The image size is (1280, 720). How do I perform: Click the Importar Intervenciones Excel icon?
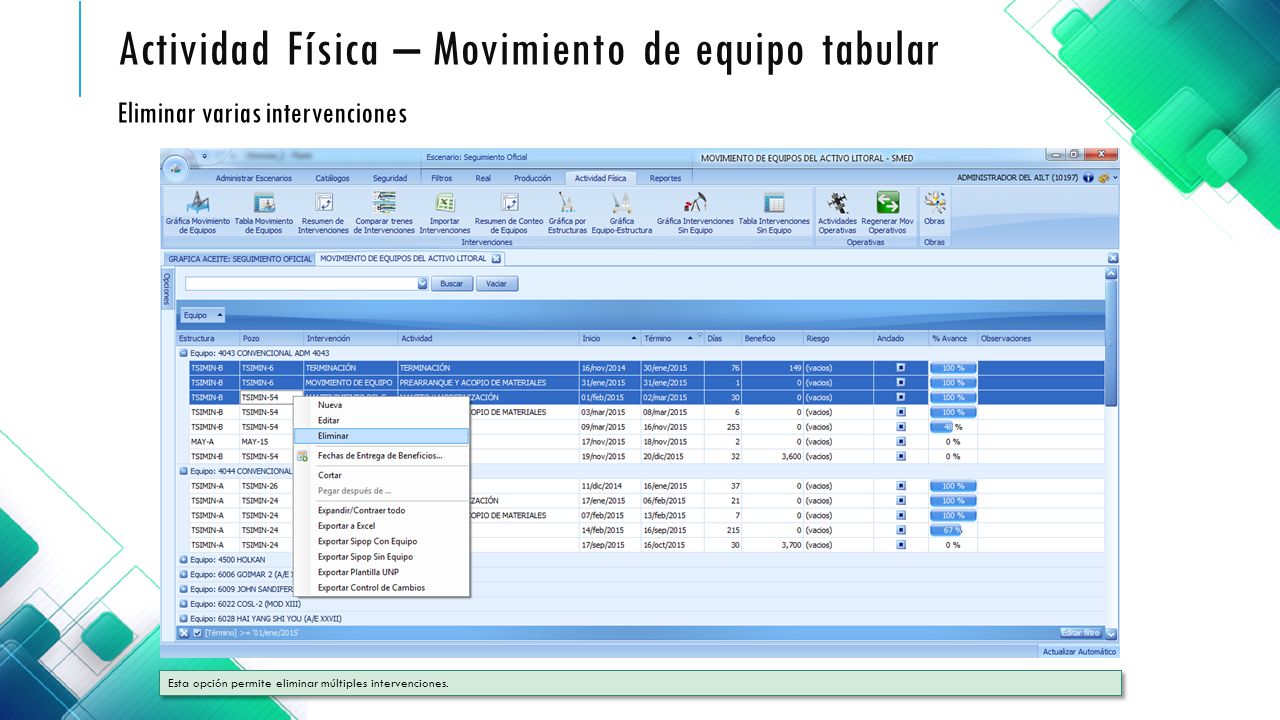[x=445, y=203]
